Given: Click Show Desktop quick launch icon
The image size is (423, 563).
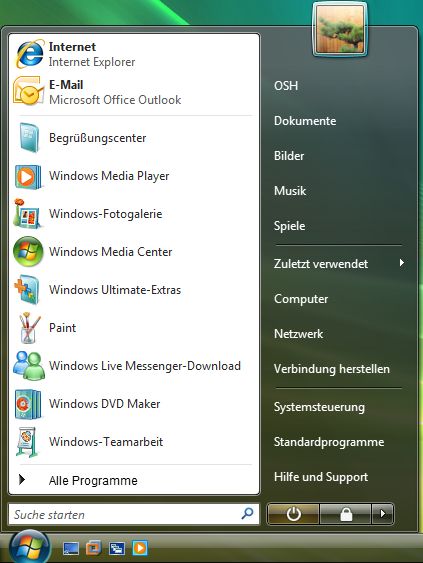Looking at the screenshot, I should [71, 548].
